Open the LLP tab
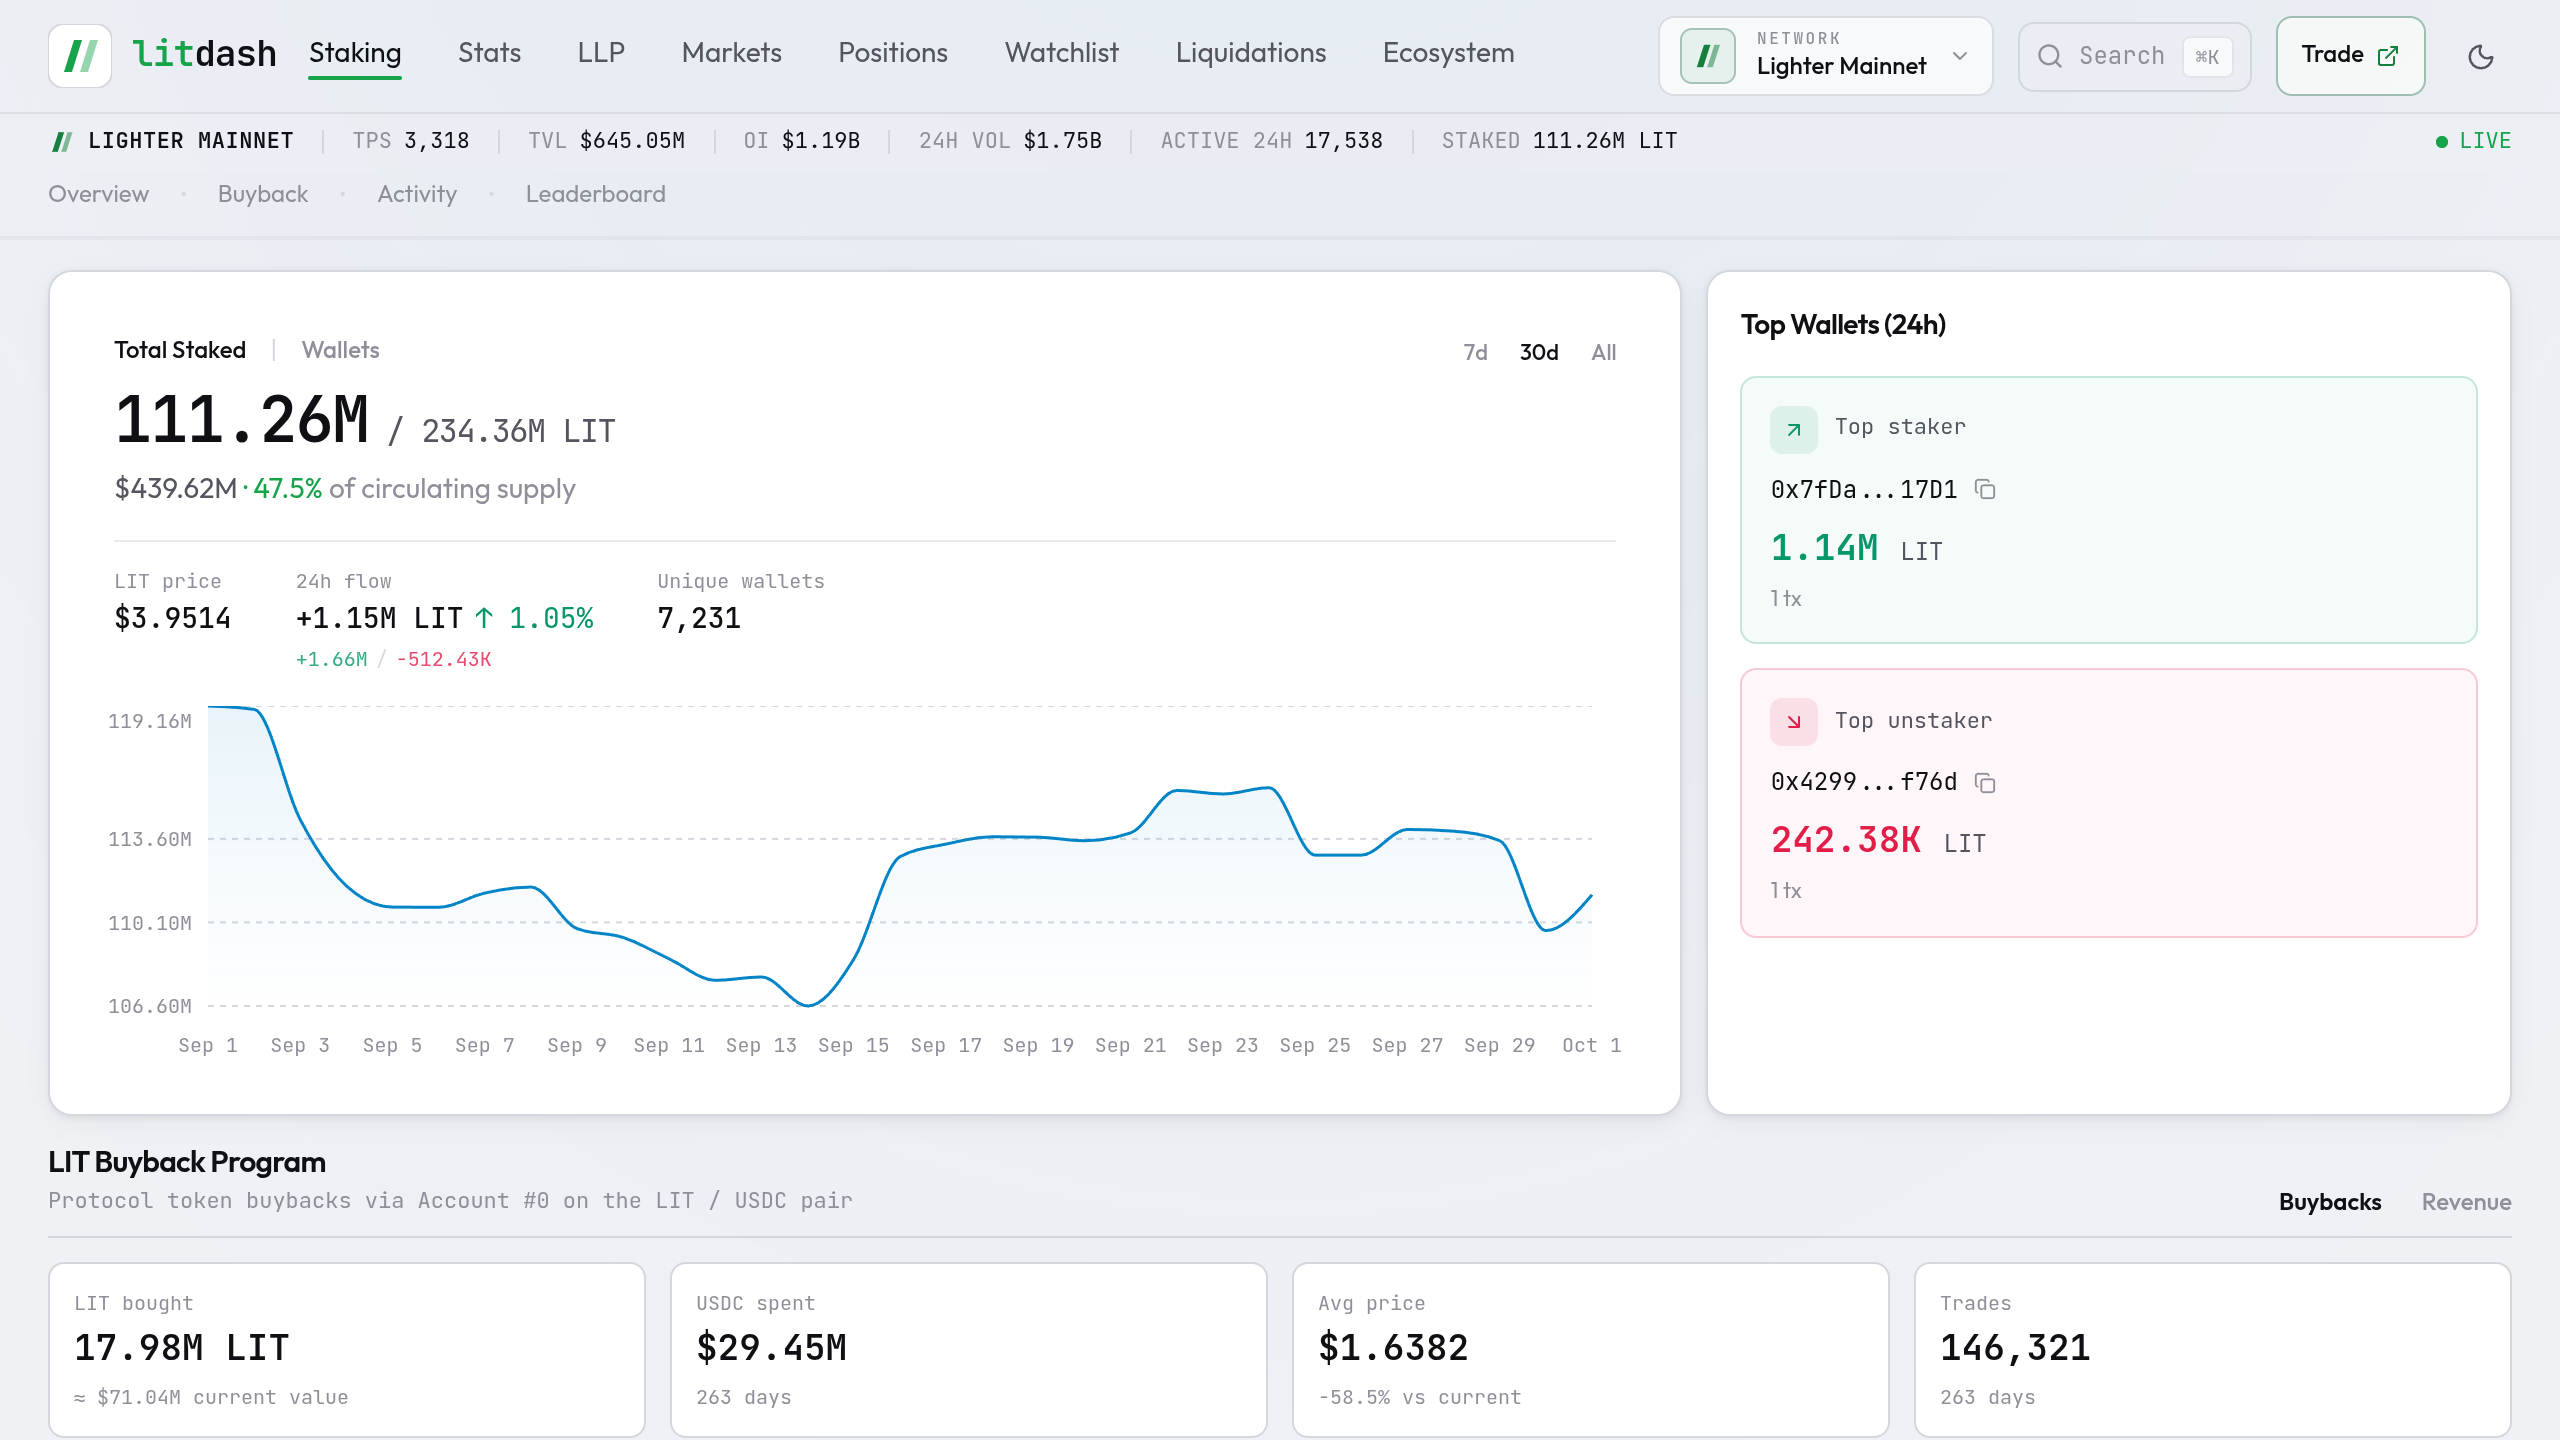 (x=601, y=53)
